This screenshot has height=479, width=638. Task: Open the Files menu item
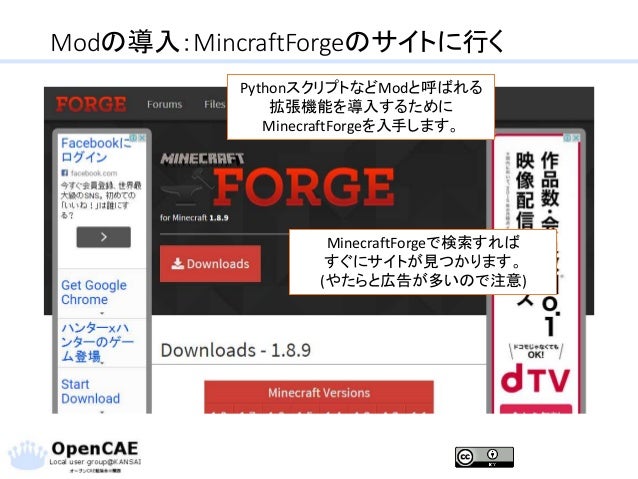coord(215,105)
